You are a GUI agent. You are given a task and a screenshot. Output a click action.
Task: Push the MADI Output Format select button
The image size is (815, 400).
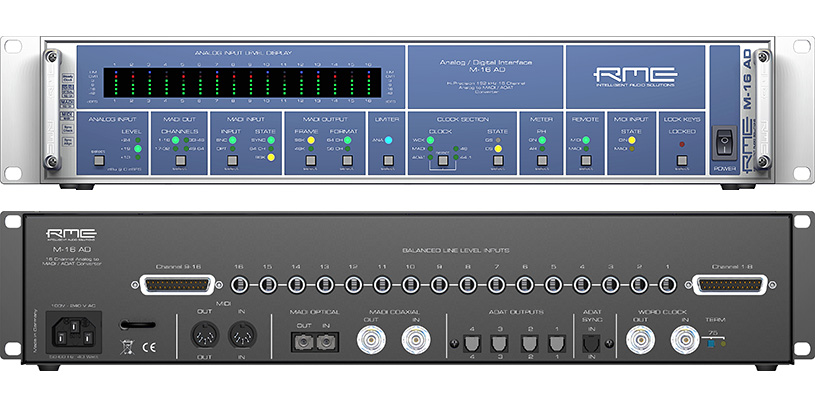tap(347, 161)
